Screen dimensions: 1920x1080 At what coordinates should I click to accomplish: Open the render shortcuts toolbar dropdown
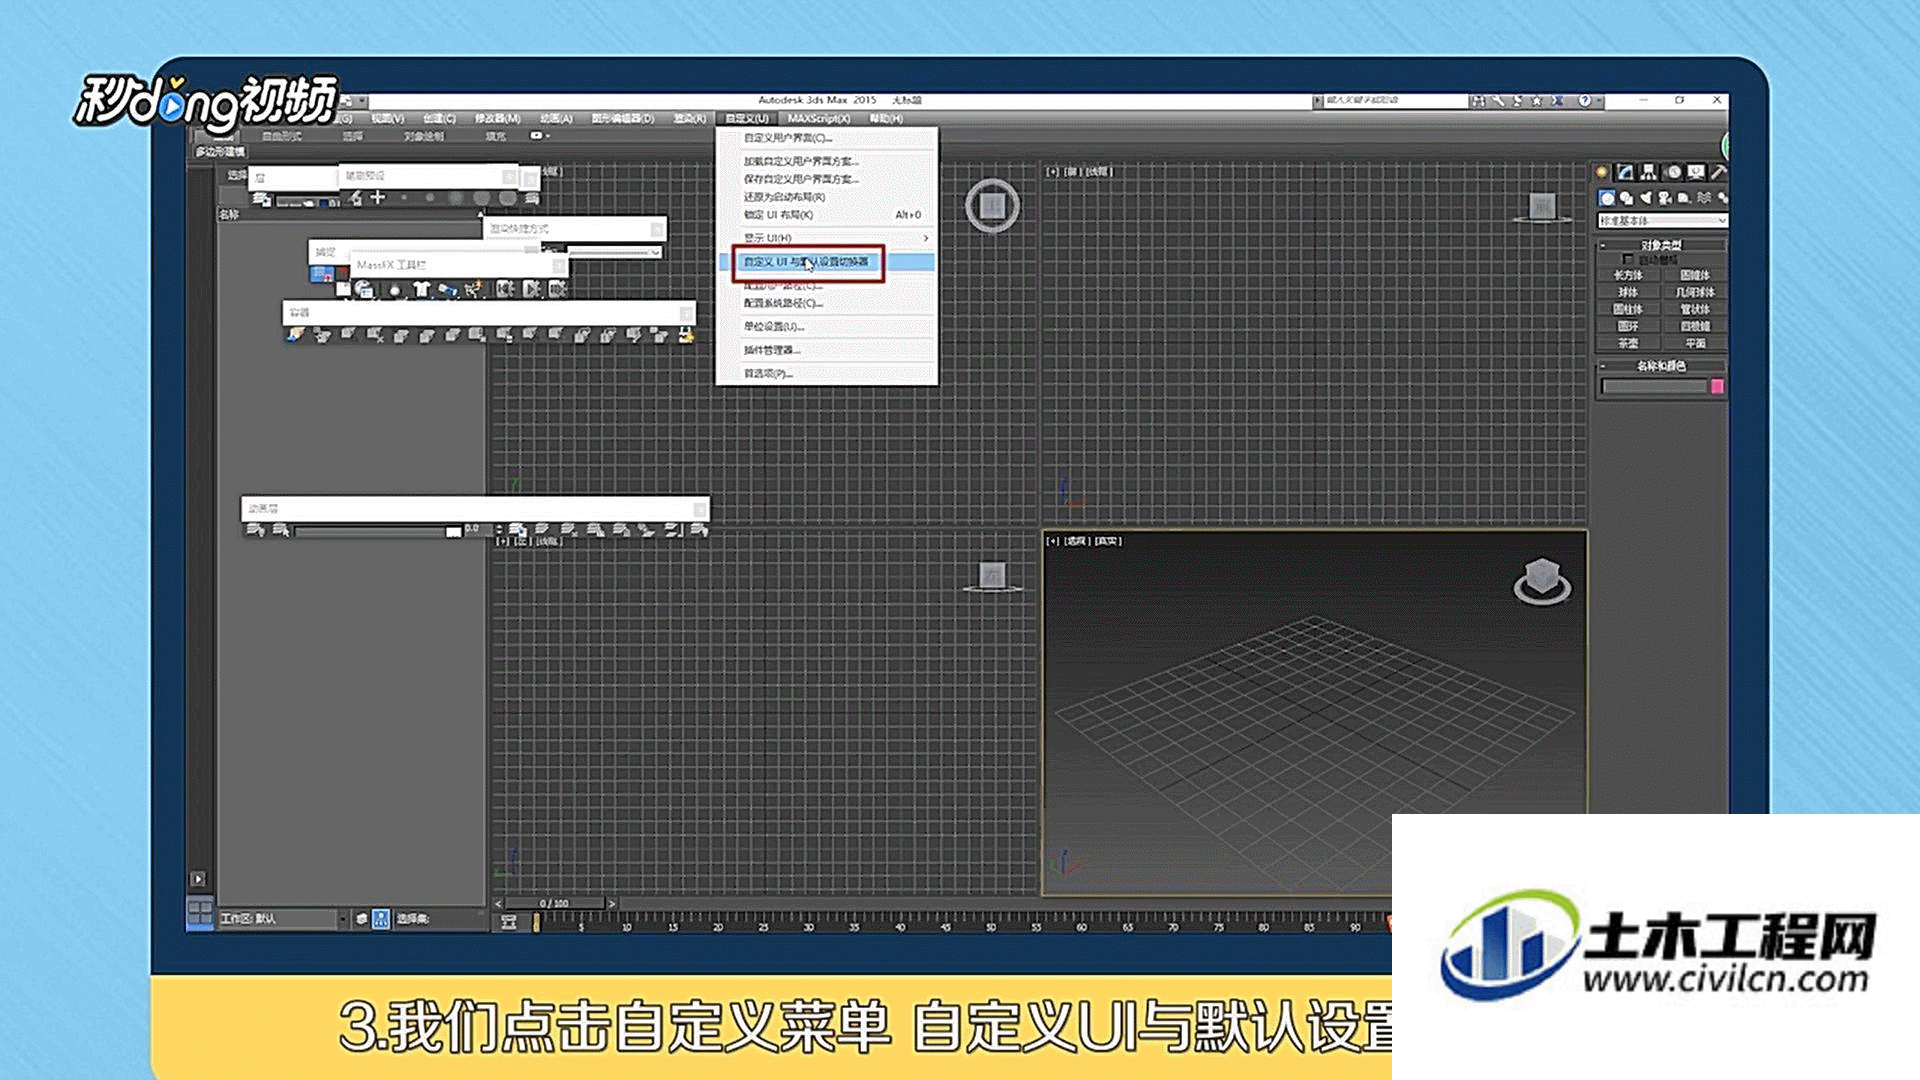[x=613, y=252]
